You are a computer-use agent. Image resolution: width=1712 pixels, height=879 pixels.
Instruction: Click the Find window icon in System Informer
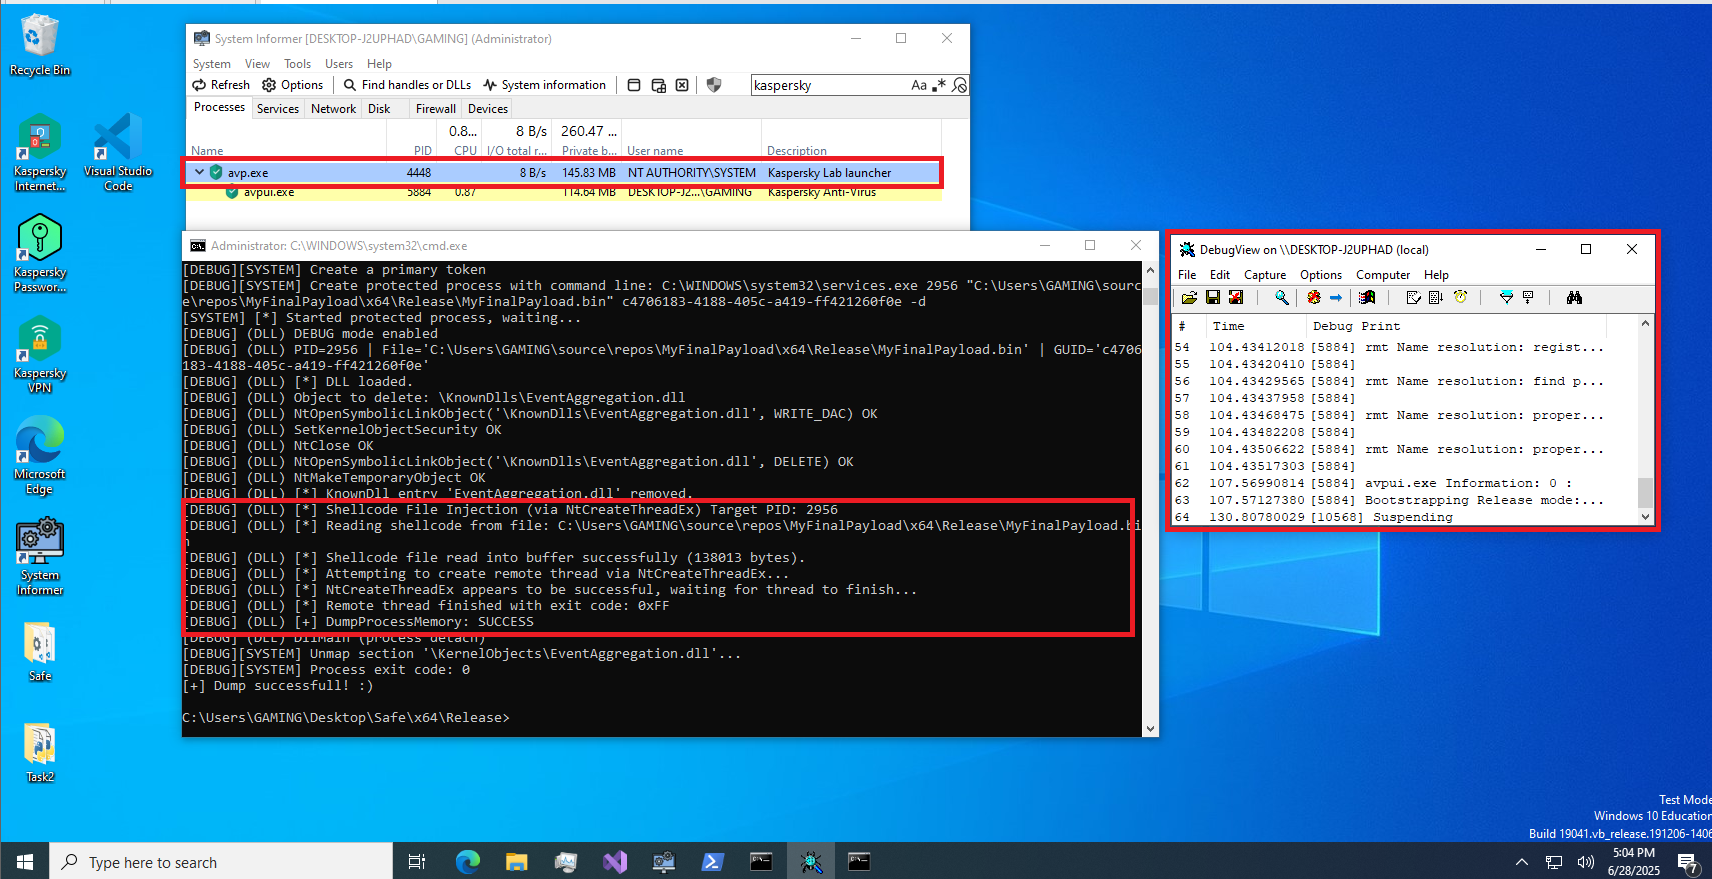point(634,85)
